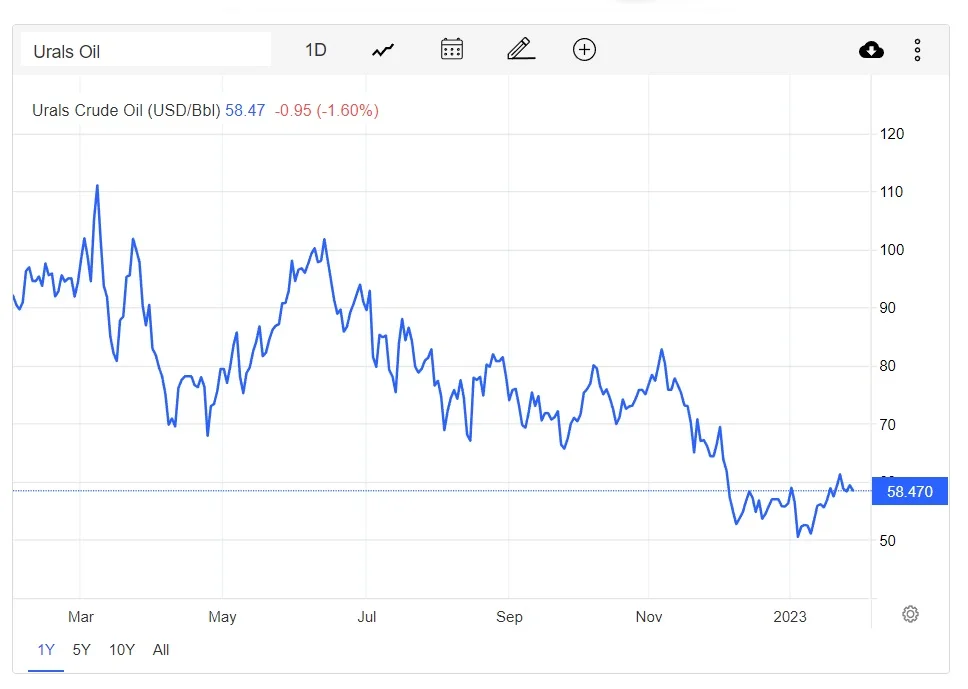Open the drawing tools selector

pos(519,49)
